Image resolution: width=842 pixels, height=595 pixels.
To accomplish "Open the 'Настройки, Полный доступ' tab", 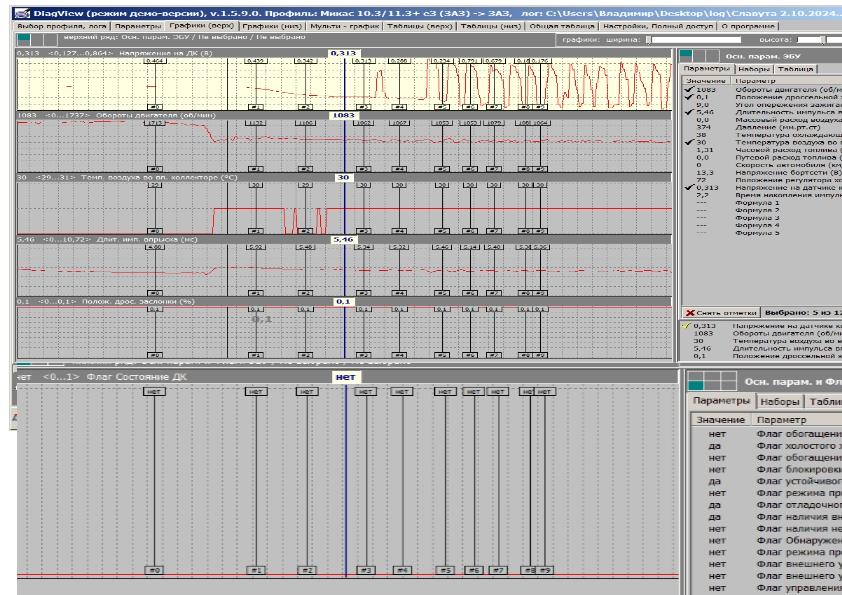I will click(658, 26).
